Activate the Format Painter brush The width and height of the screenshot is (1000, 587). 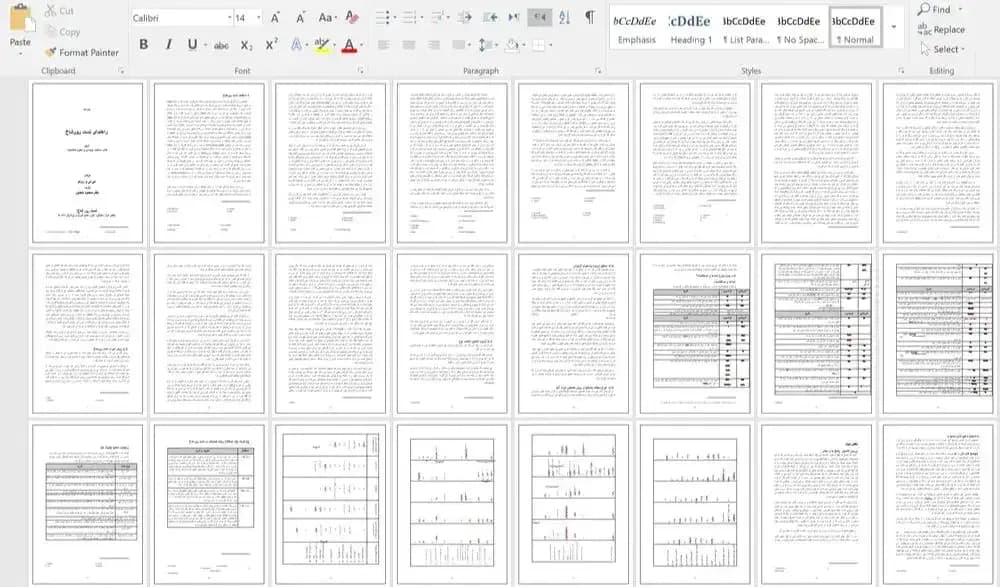pyautogui.click(x=82, y=52)
